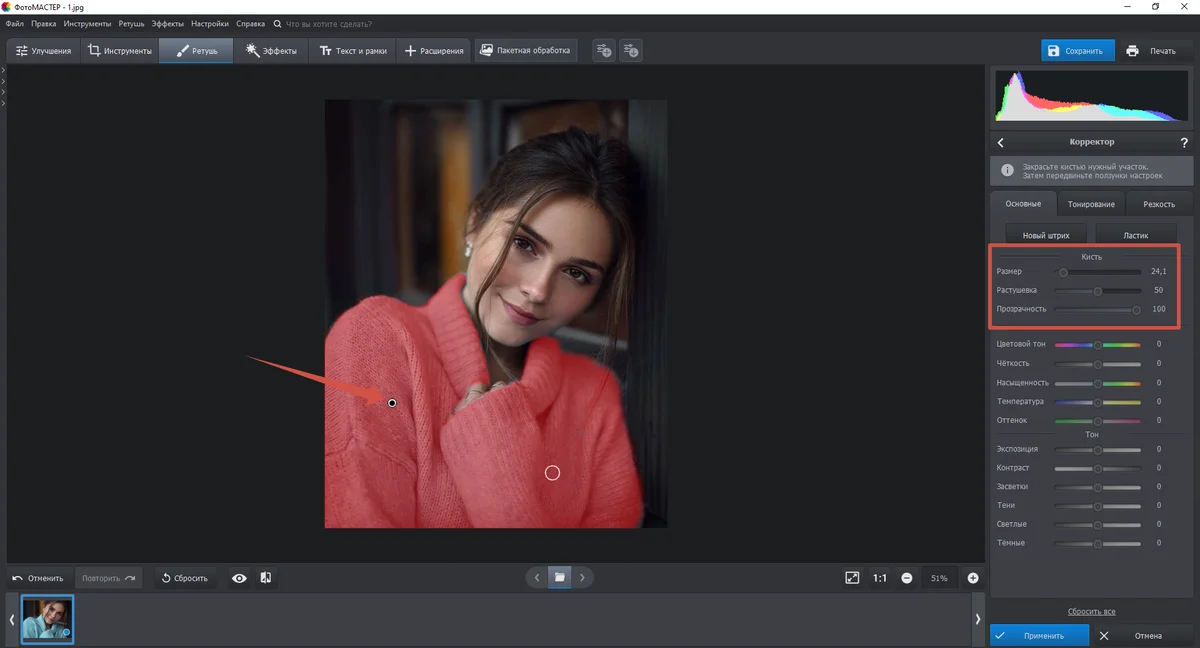
Task: Adjust the Насыщенность slider
Action: tap(1097, 383)
